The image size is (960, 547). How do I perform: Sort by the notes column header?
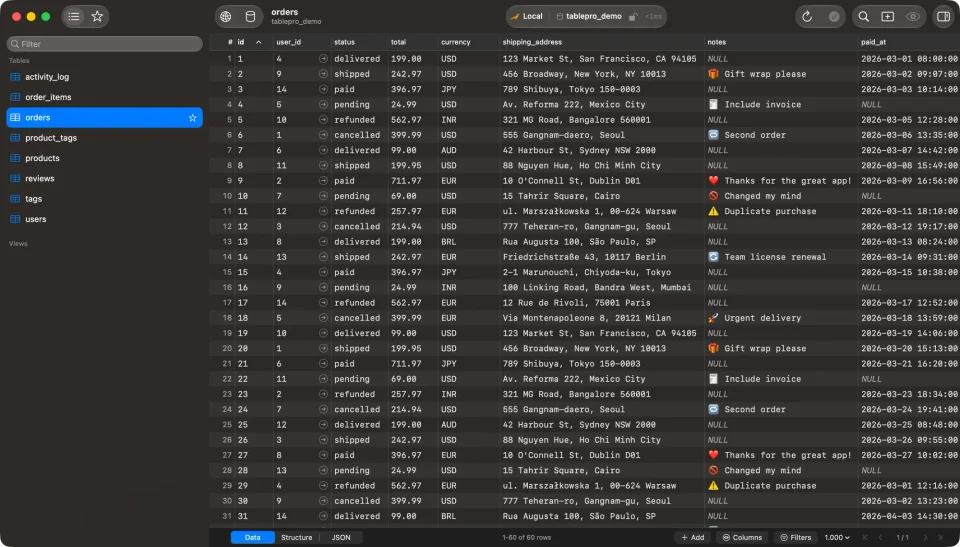pos(781,42)
